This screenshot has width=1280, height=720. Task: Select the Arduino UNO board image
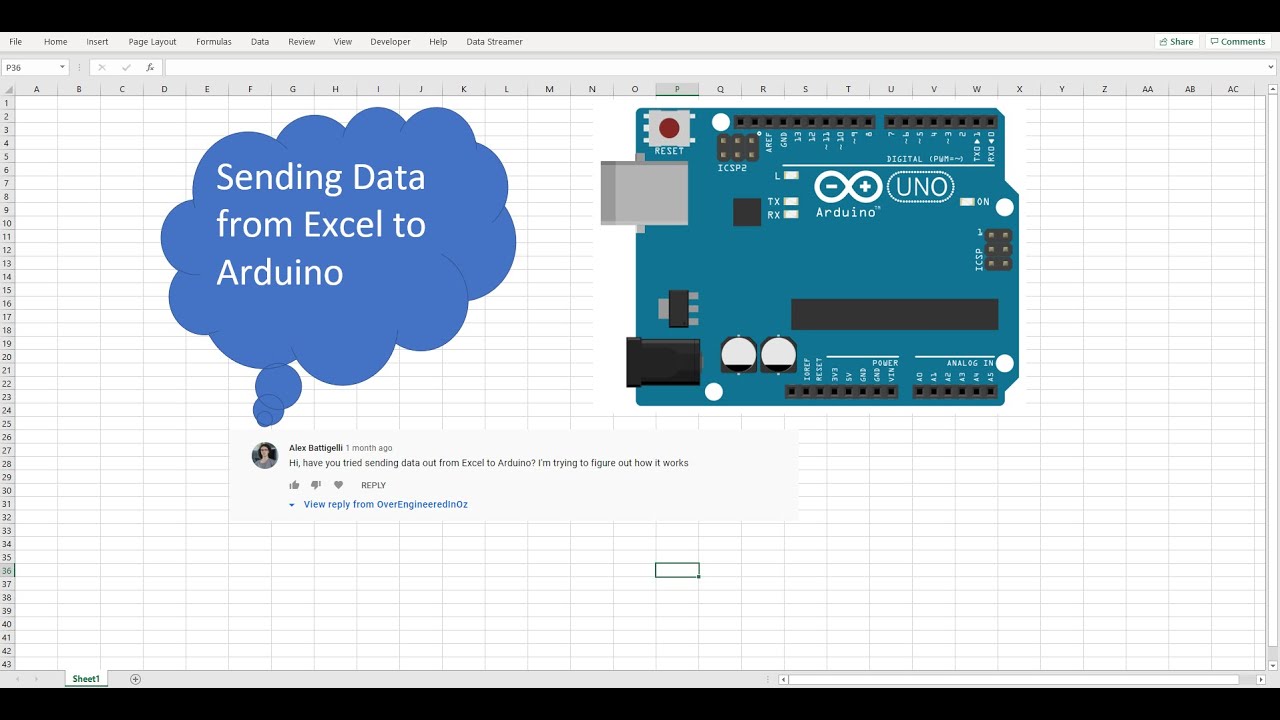[x=810, y=257]
